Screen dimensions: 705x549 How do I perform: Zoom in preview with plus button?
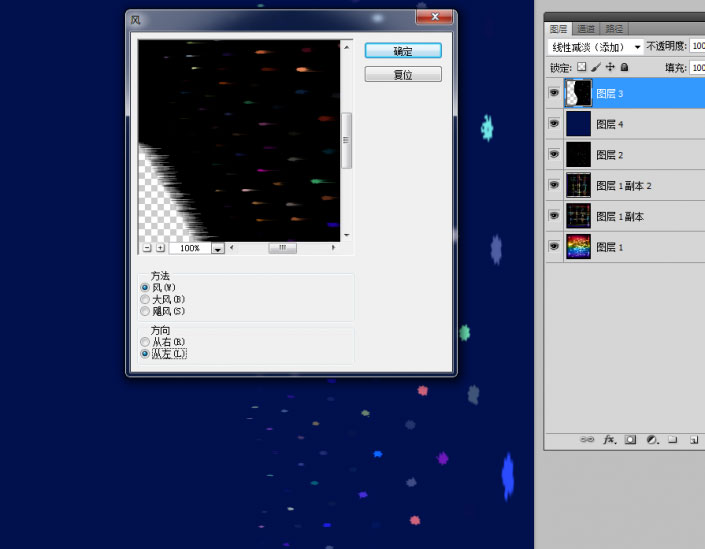[161, 248]
